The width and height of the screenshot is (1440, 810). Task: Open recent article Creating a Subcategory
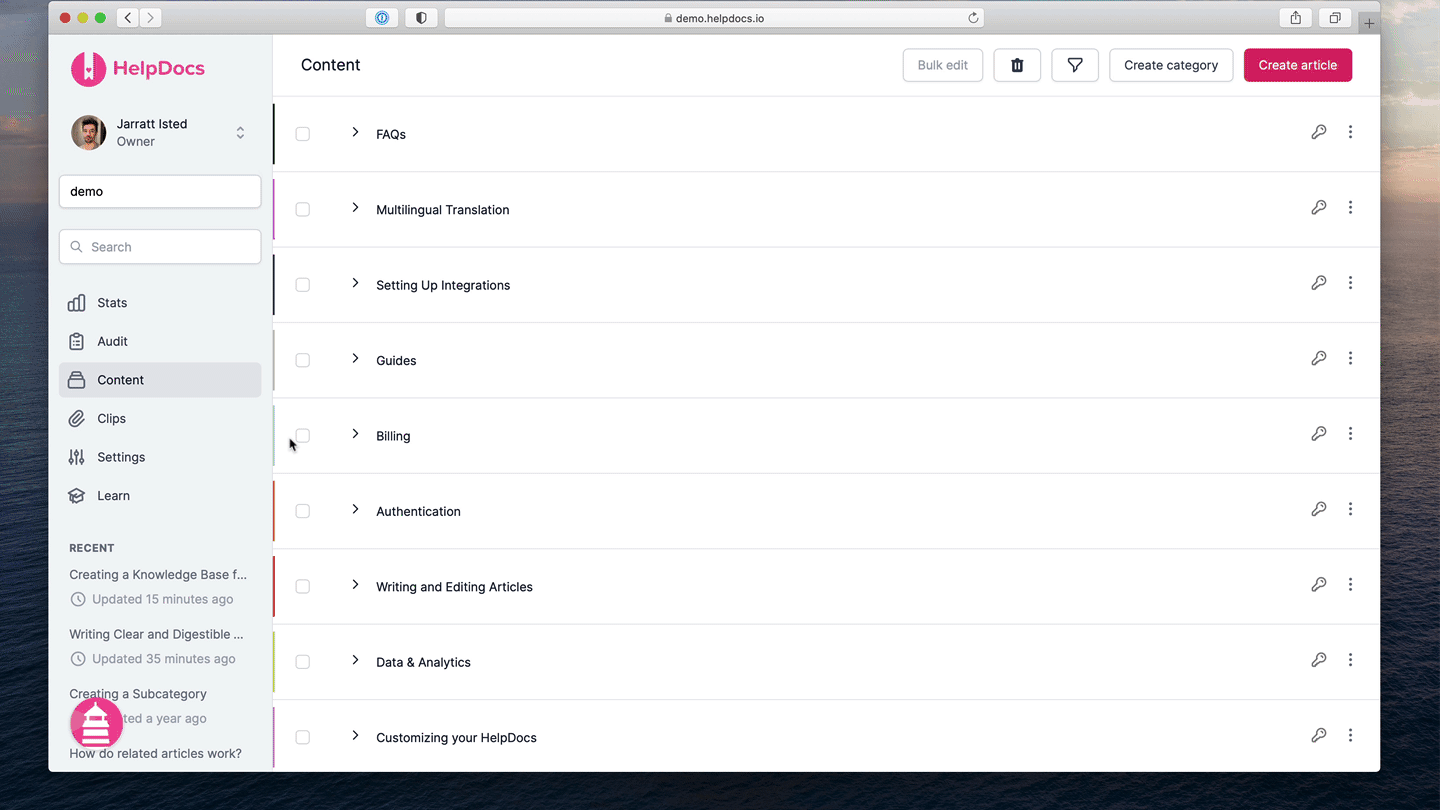pyautogui.click(x=138, y=693)
